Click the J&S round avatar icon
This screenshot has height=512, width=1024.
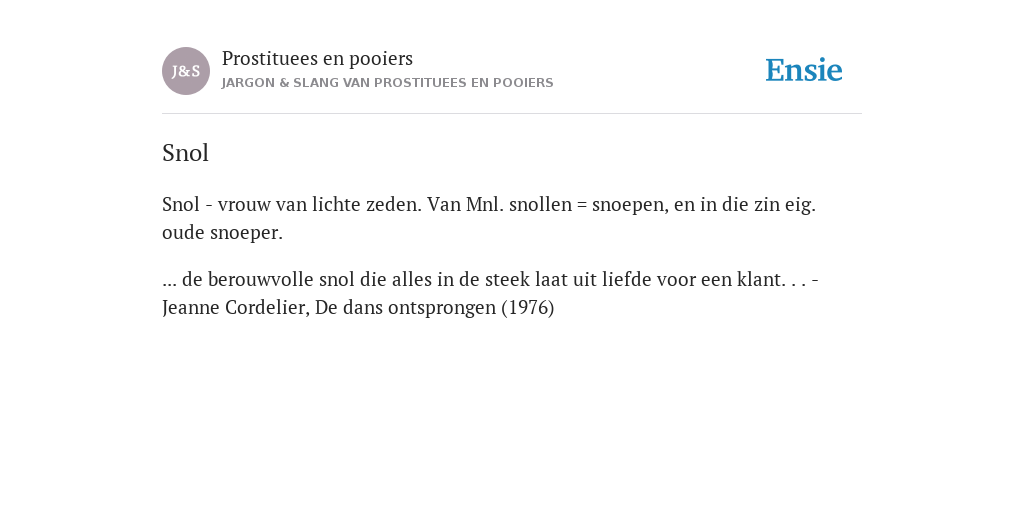click(186, 71)
